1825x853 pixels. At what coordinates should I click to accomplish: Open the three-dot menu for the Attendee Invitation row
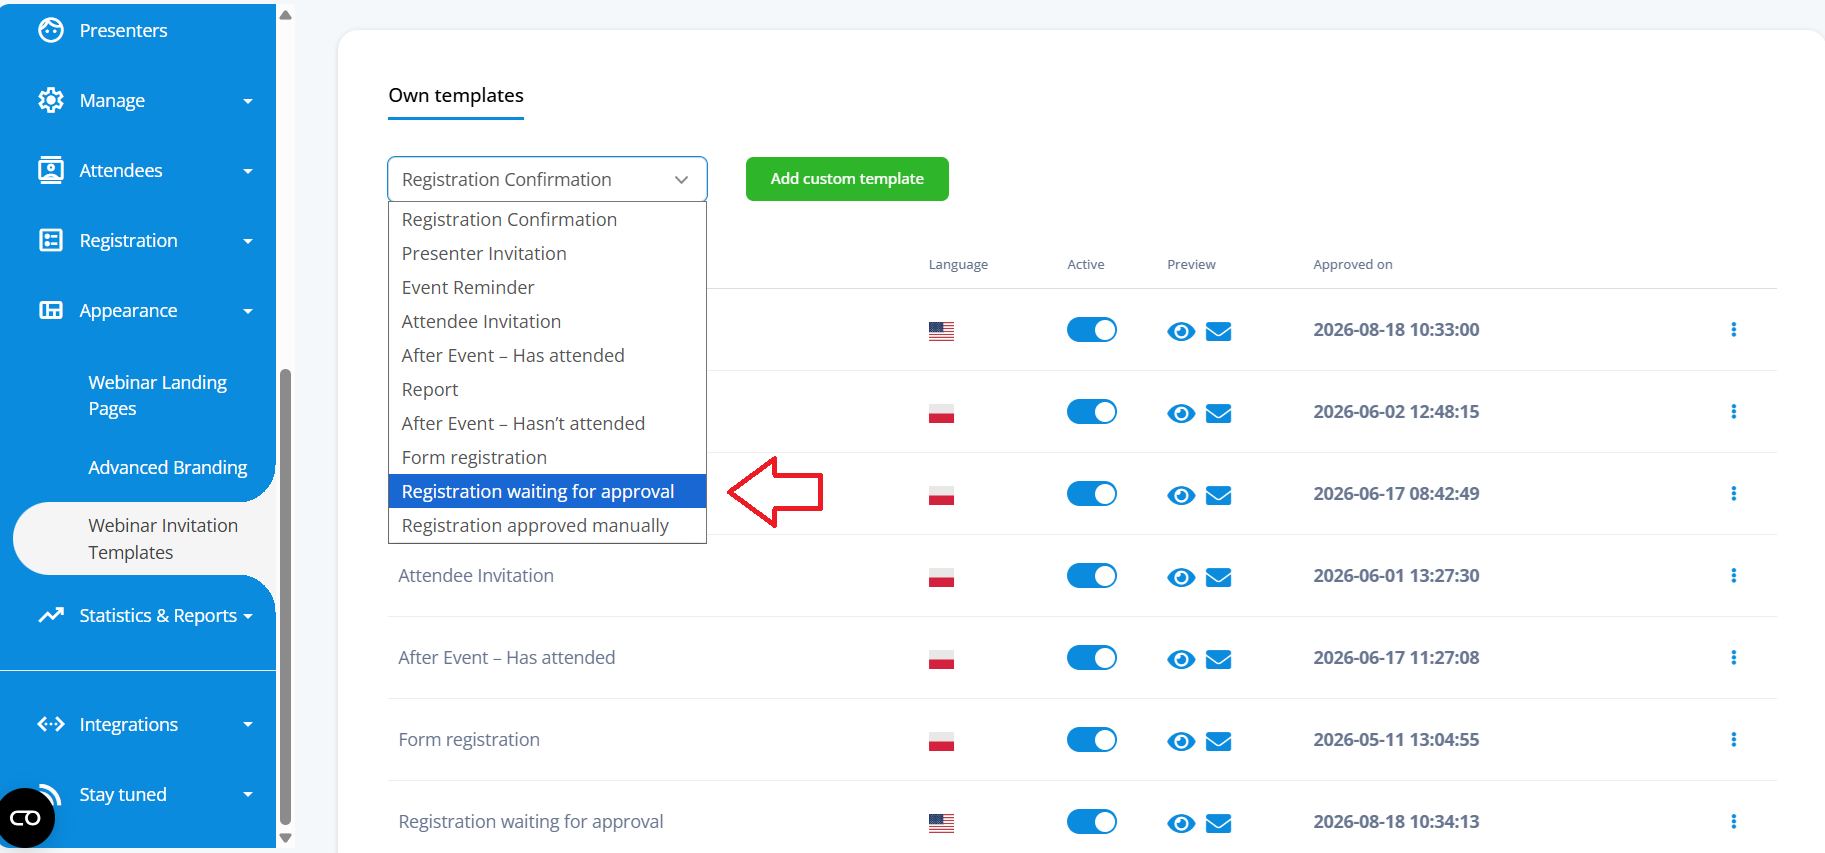(1733, 575)
